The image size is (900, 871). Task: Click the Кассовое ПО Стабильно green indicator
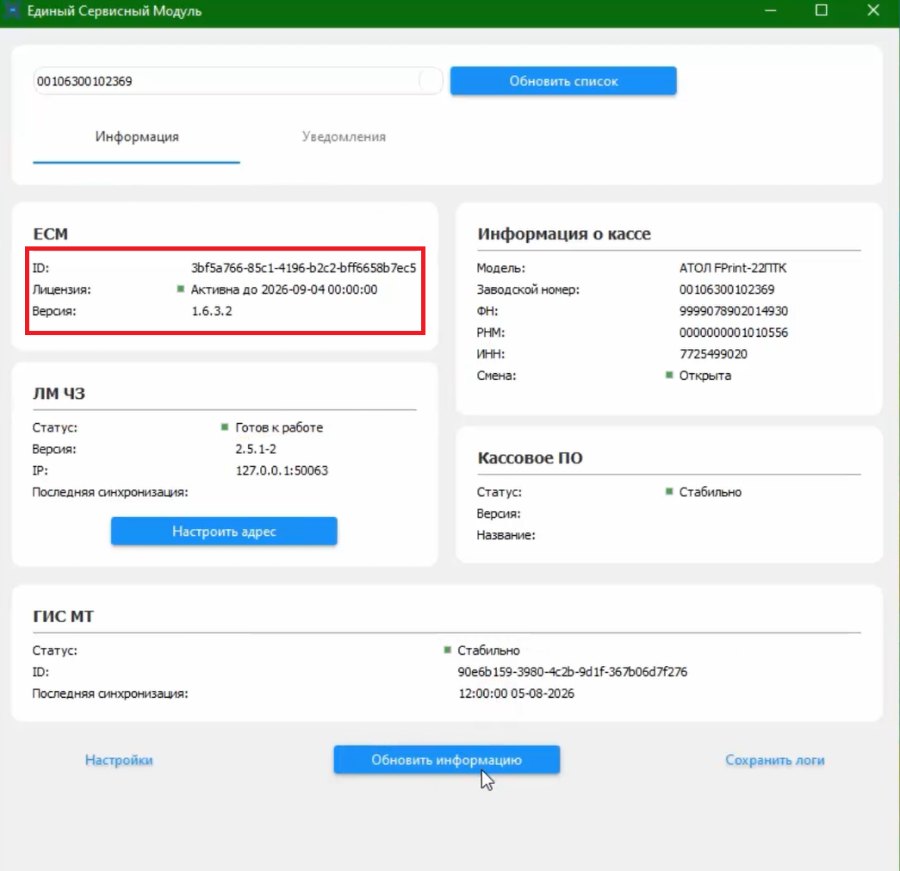pos(669,491)
